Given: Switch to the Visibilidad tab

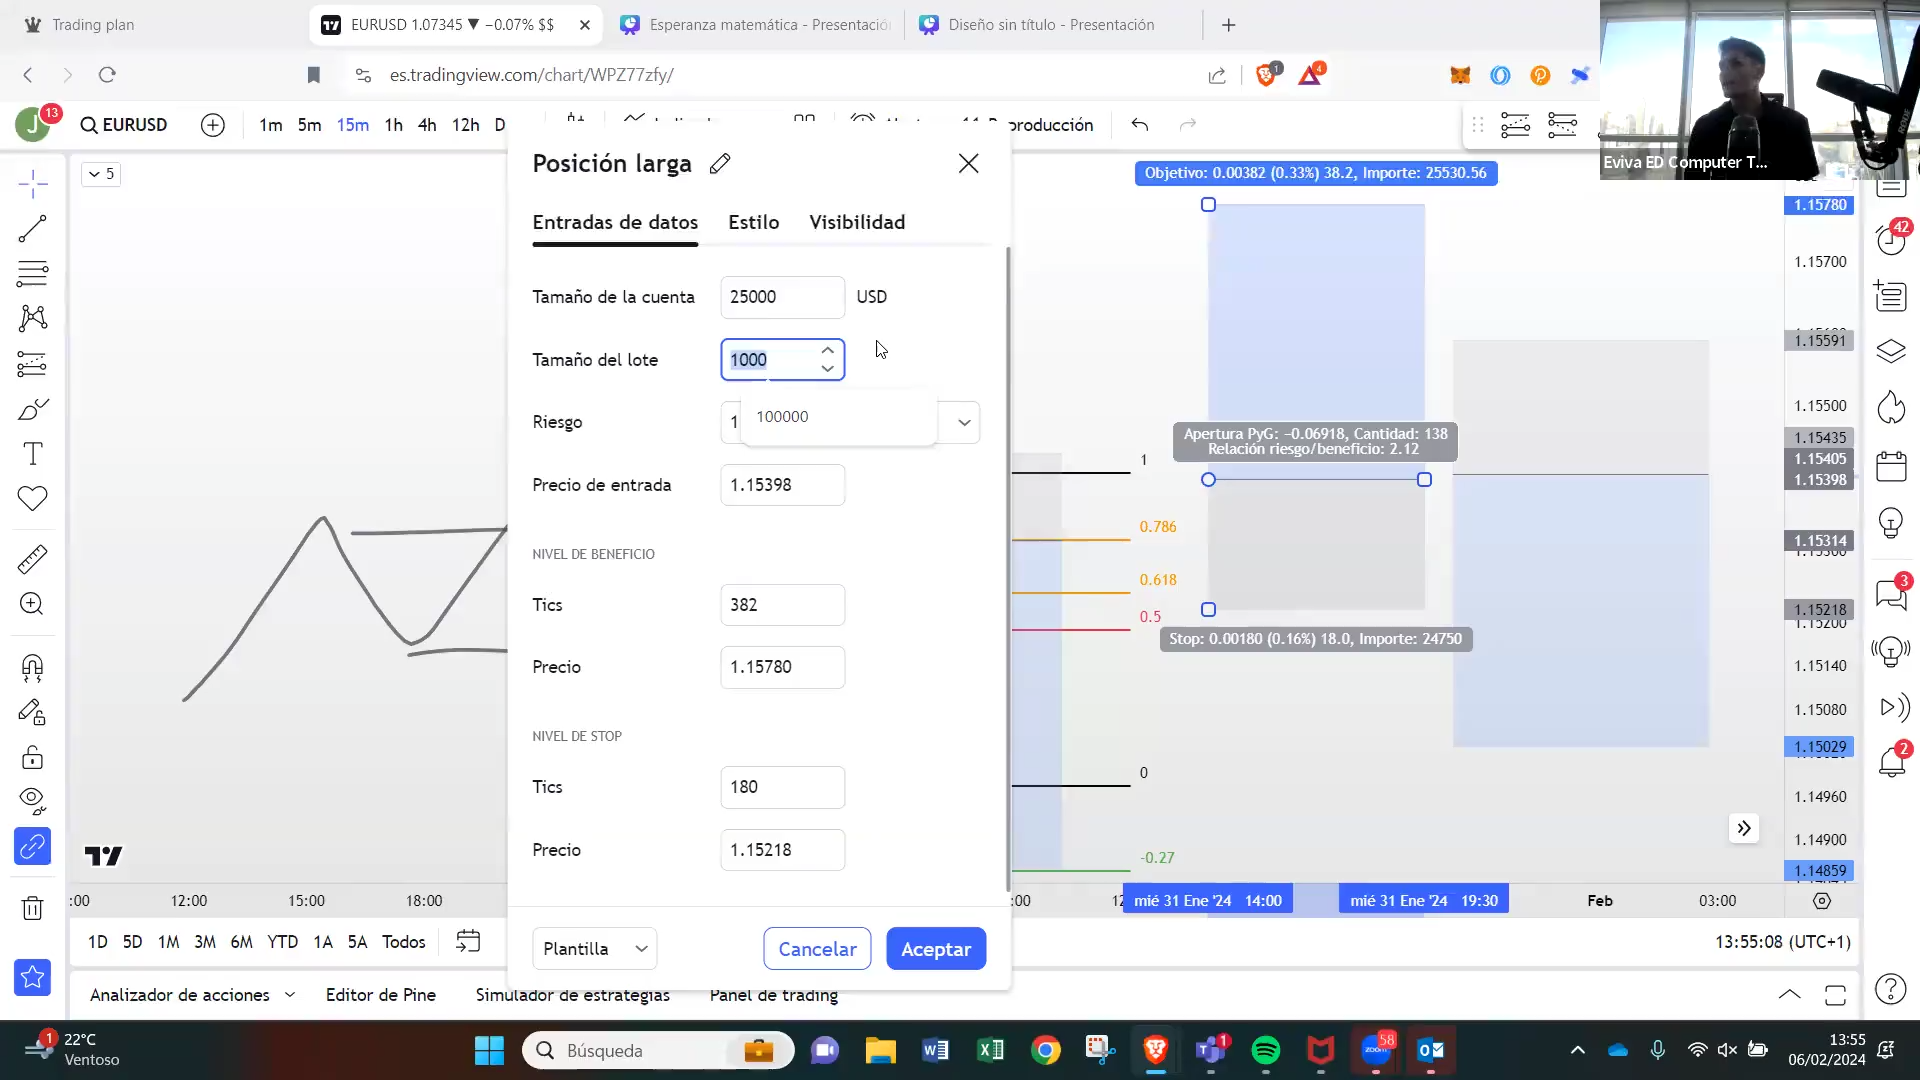Looking at the screenshot, I should pyautogui.click(x=857, y=222).
